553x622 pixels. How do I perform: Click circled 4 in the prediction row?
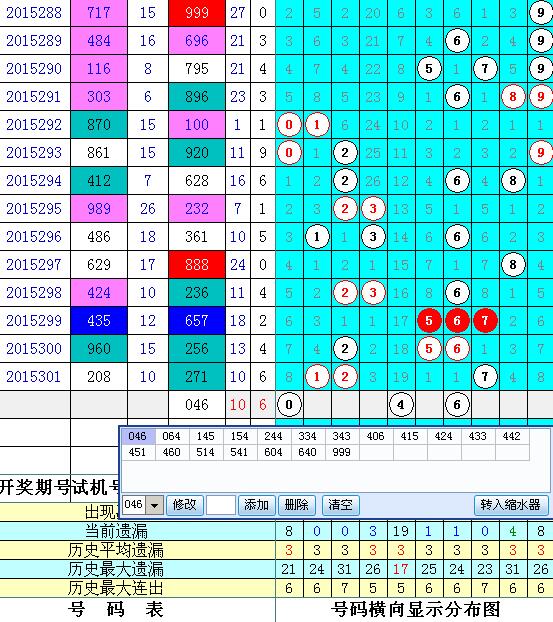[x=401, y=405]
